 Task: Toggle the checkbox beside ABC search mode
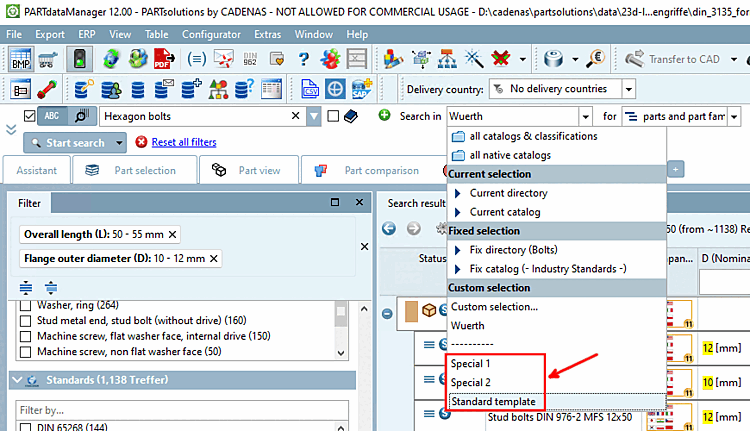tap(29, 116)
